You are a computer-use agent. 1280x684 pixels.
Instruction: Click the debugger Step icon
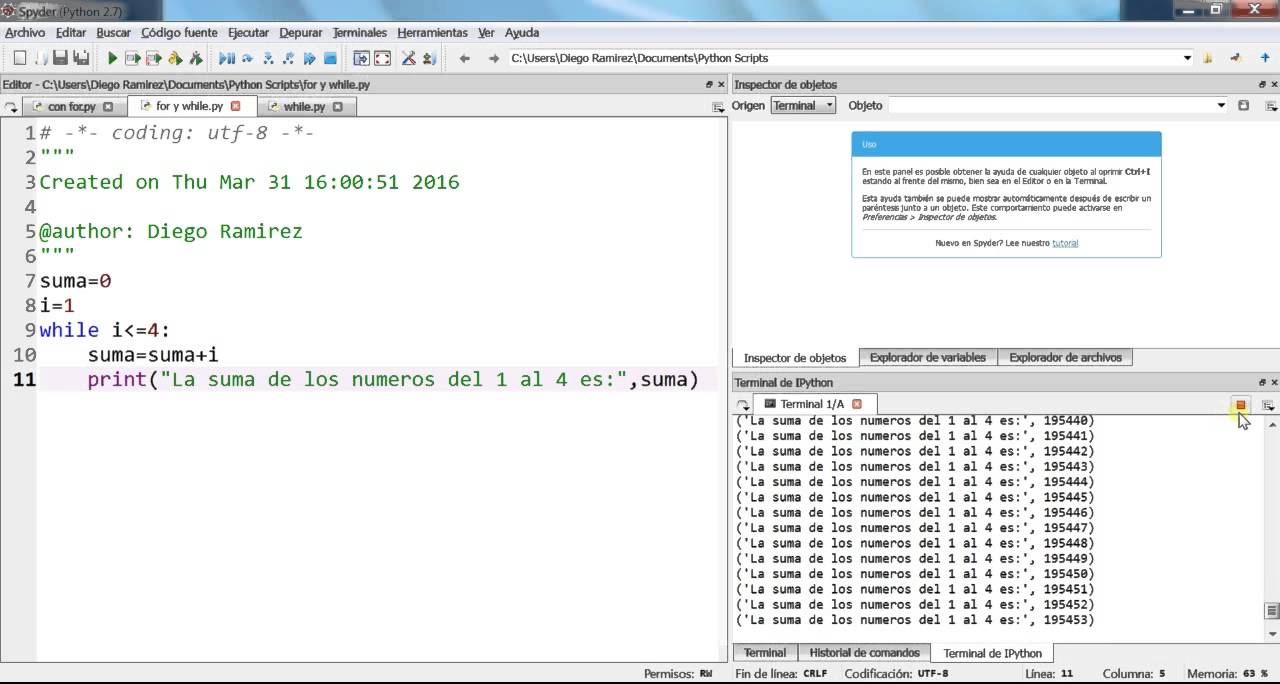247,58
